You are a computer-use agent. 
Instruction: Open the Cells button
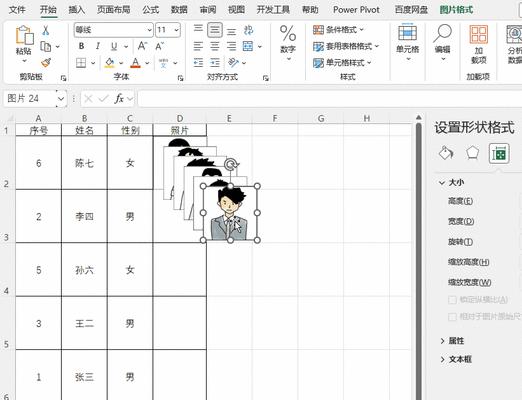407,43
